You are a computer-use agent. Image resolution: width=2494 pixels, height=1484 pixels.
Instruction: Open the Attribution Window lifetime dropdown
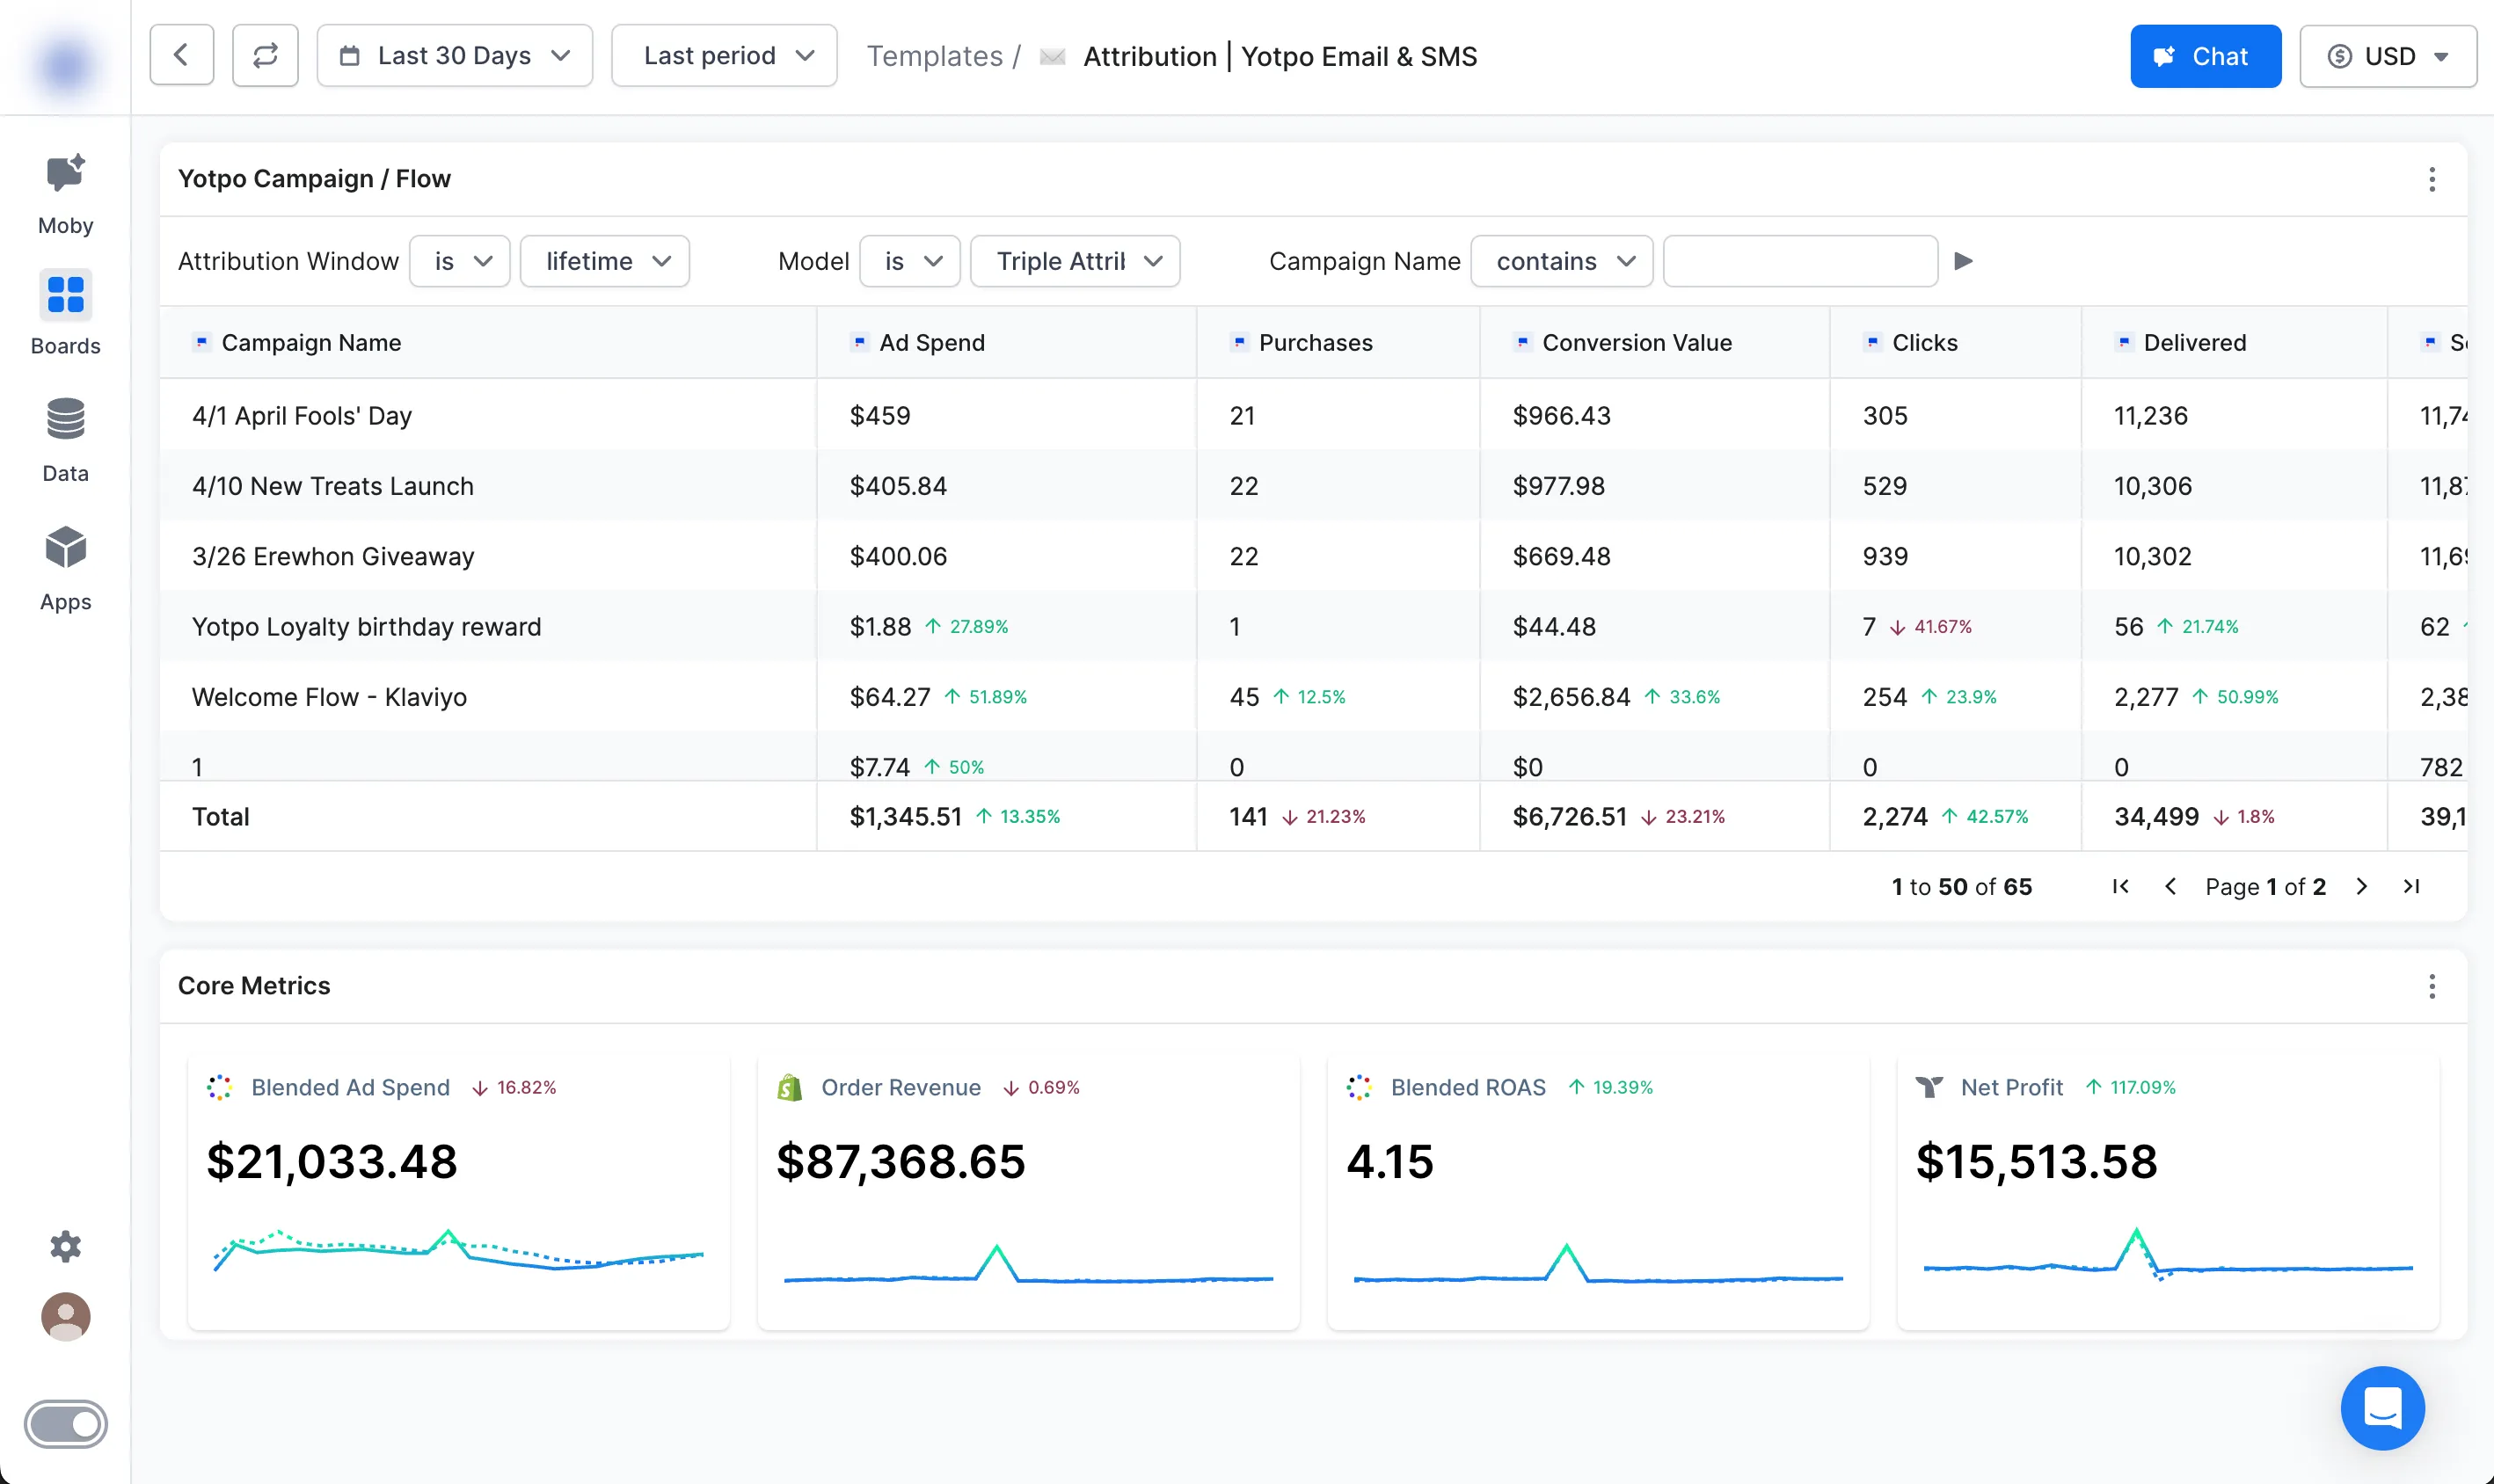[x=605, y=261]
